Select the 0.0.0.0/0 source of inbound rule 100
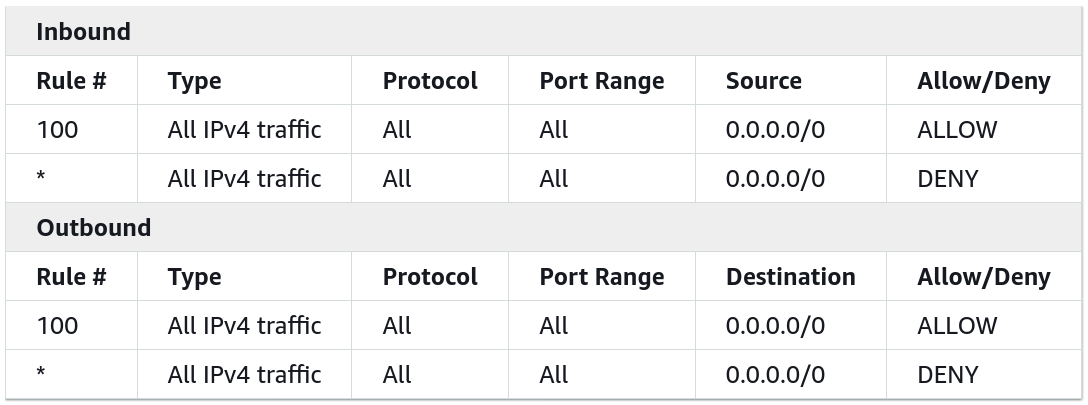1088x405 pixels. [x=775, y=130]
